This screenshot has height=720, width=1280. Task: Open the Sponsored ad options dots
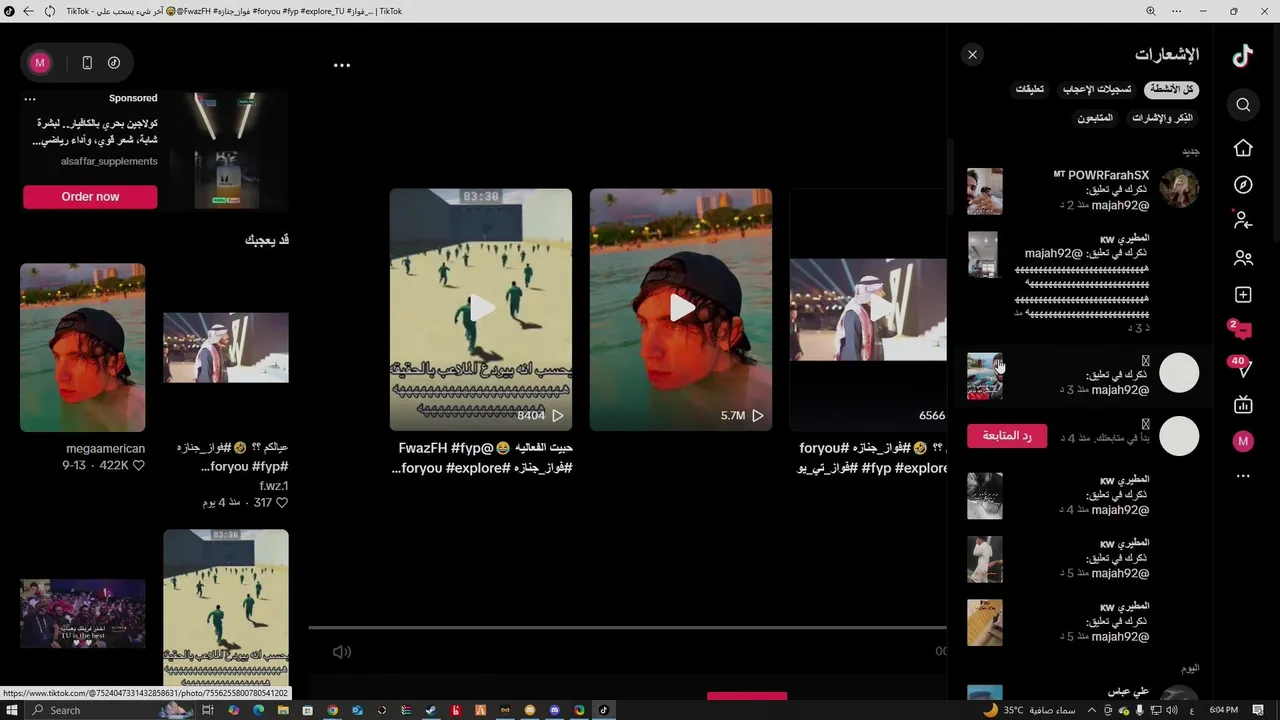coord(30,99)
